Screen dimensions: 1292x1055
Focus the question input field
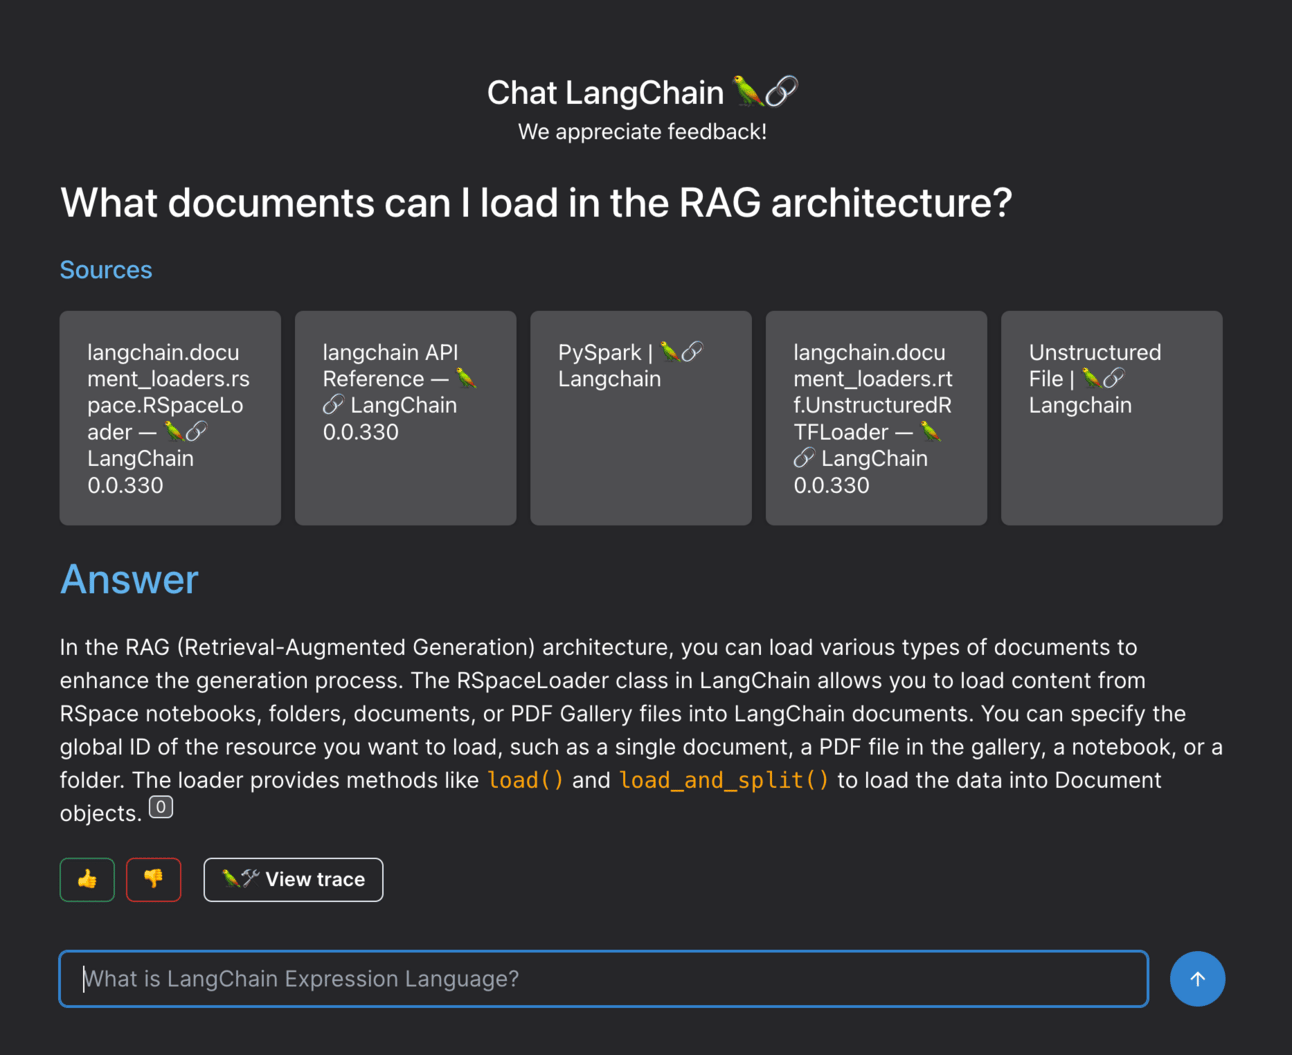(604, 979)
